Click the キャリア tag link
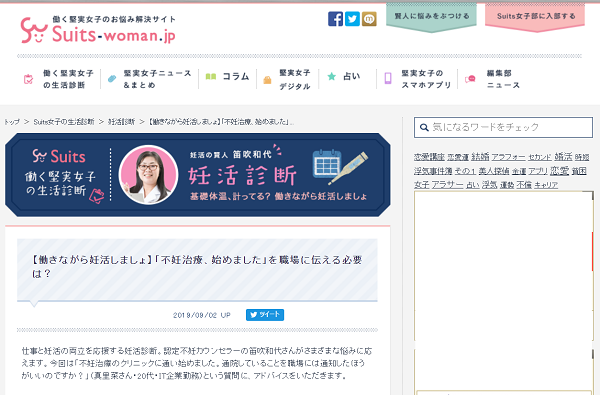 (x=546, y=185)
